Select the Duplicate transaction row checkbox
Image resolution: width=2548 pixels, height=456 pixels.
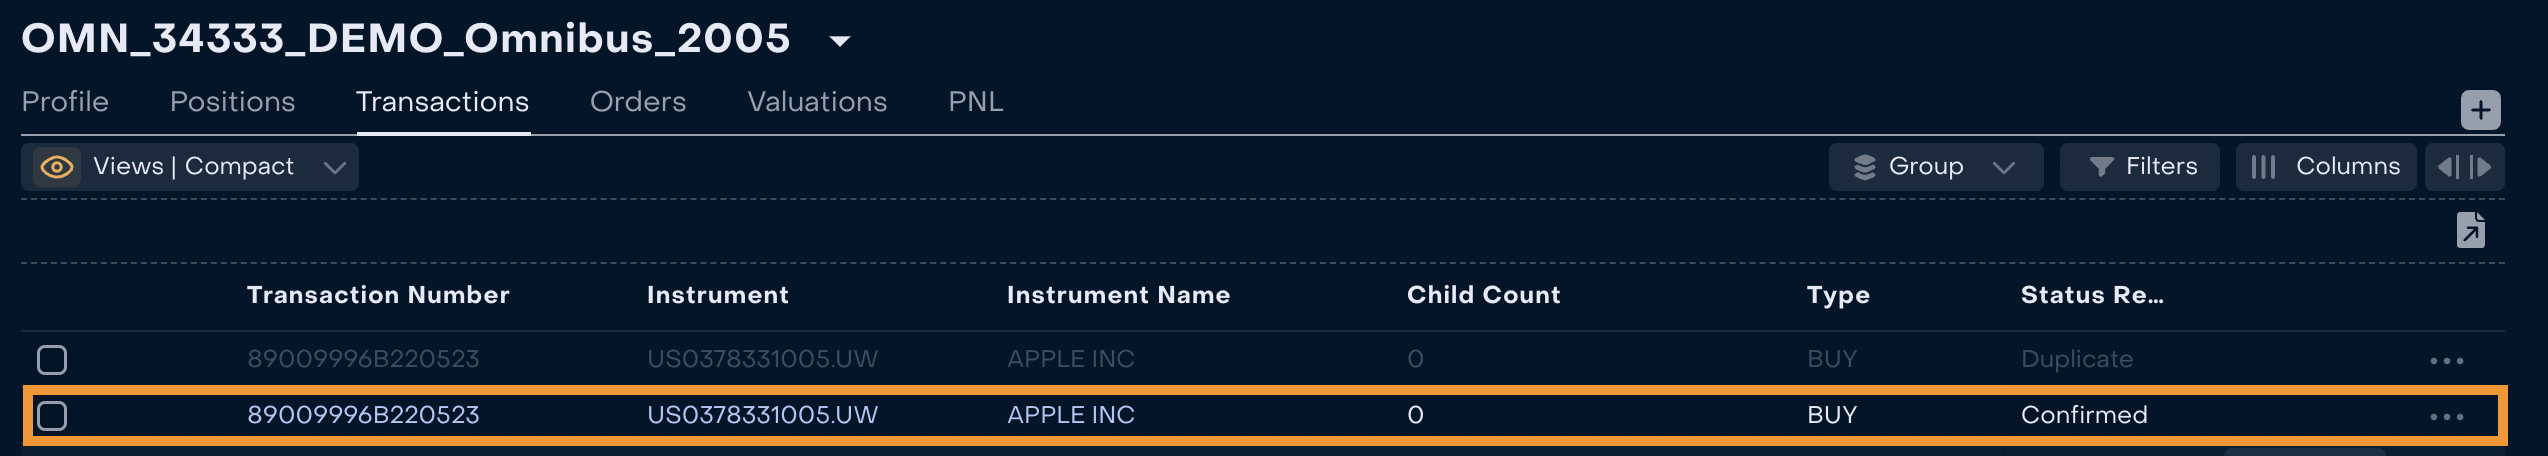coord(52,360)
